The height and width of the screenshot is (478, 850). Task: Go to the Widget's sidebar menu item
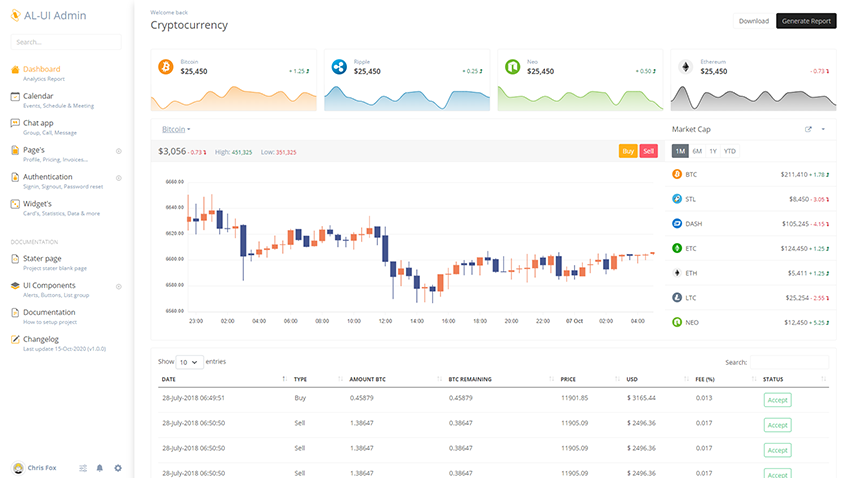(37, 204)
